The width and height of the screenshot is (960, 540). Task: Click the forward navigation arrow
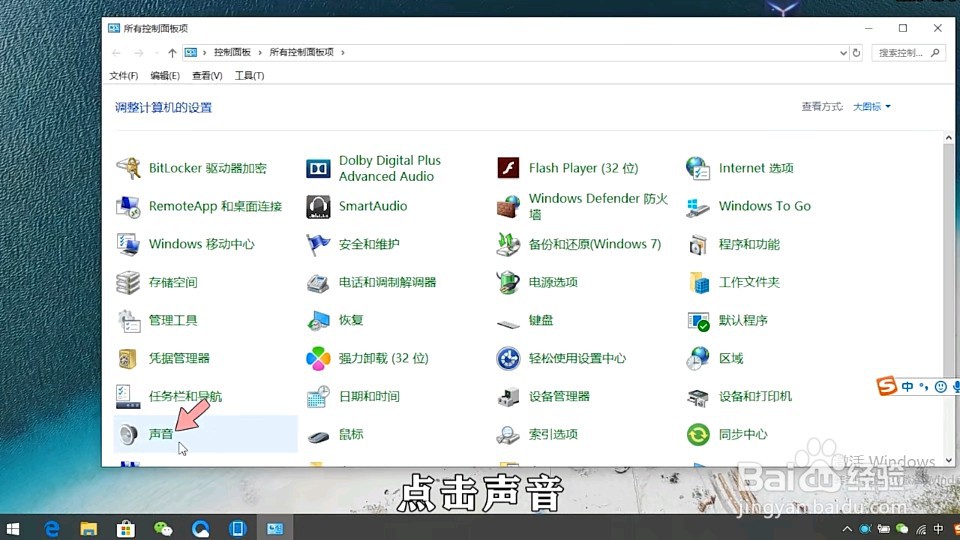click(x=139, y=53)
